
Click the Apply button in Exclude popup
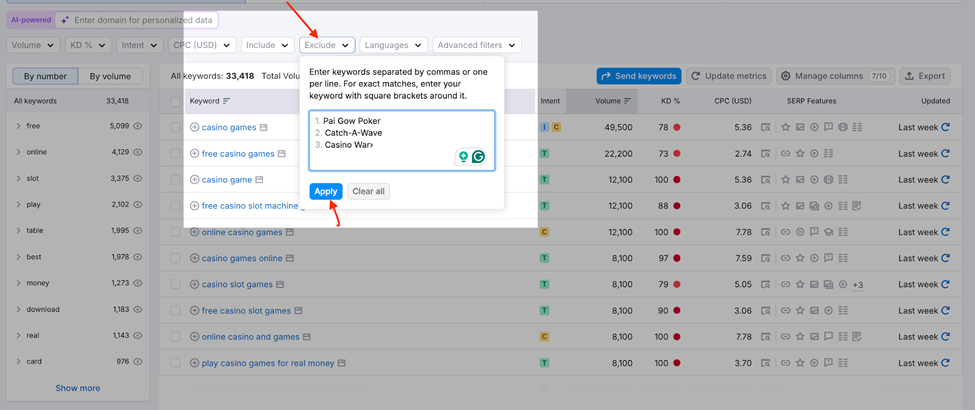(326, 191)
